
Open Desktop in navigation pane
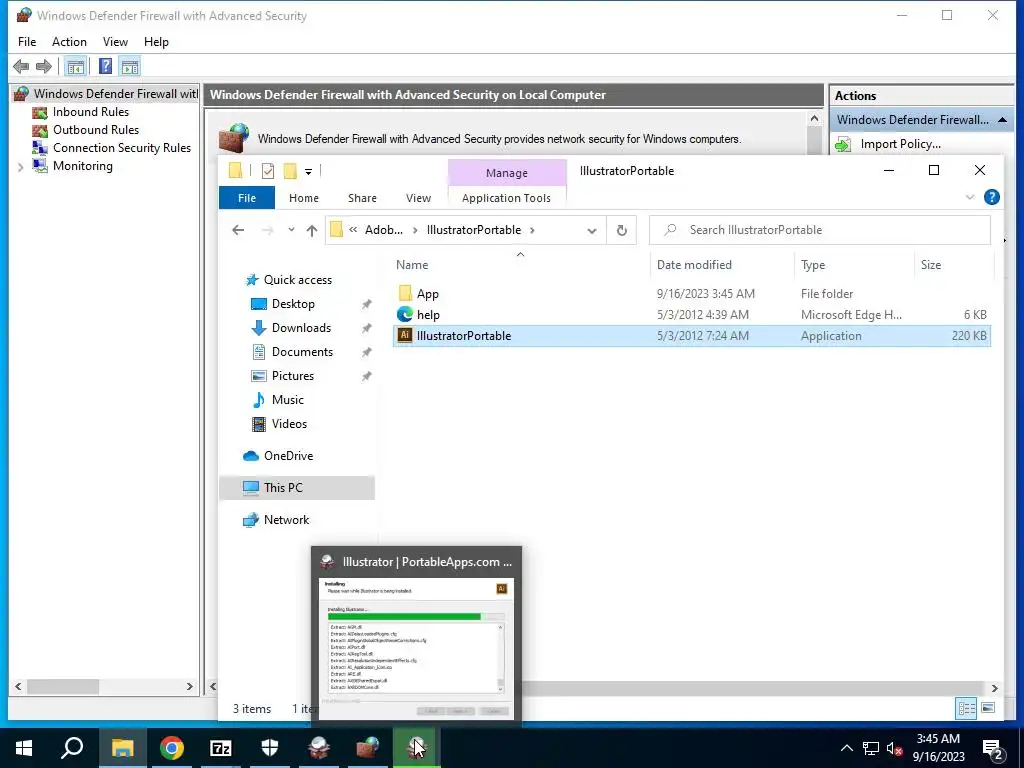pos(293,304)
